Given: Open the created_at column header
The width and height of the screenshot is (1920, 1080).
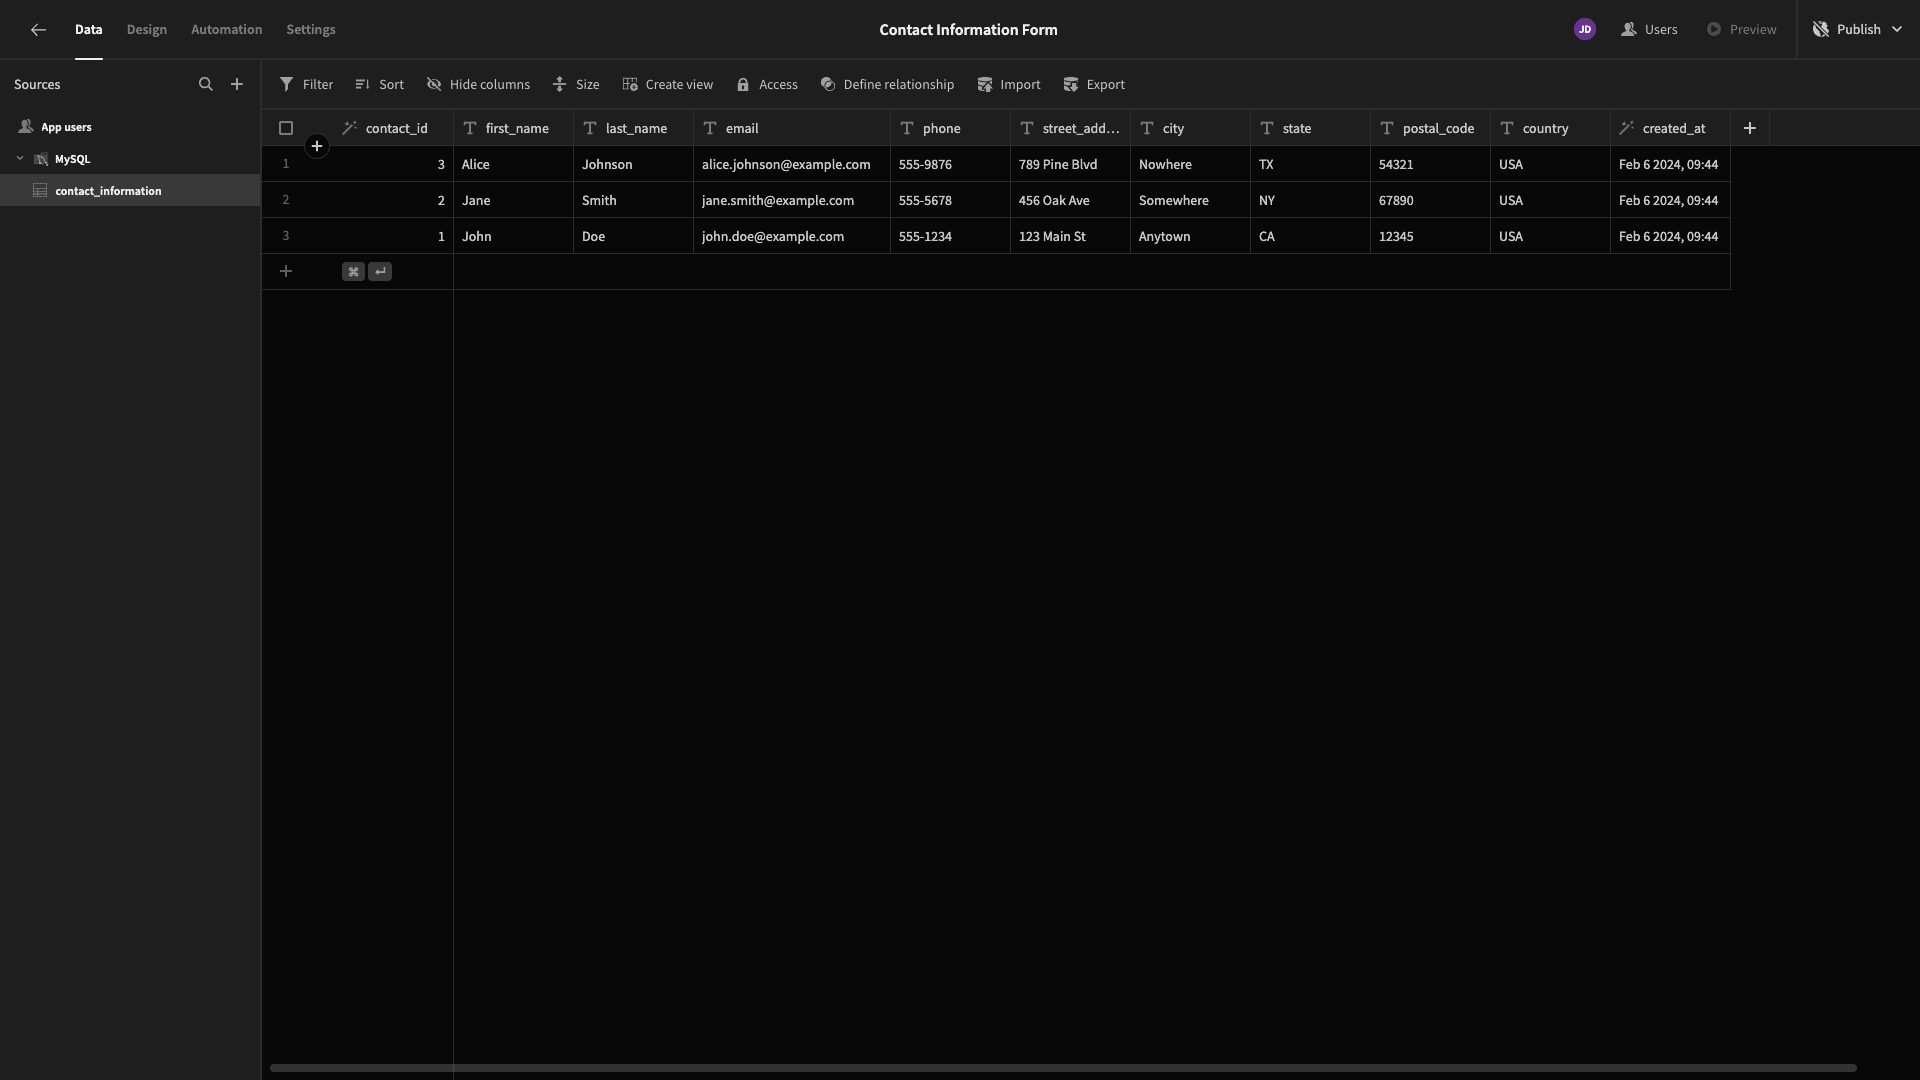Looking at the screenshot, I should click(1671, 128).
